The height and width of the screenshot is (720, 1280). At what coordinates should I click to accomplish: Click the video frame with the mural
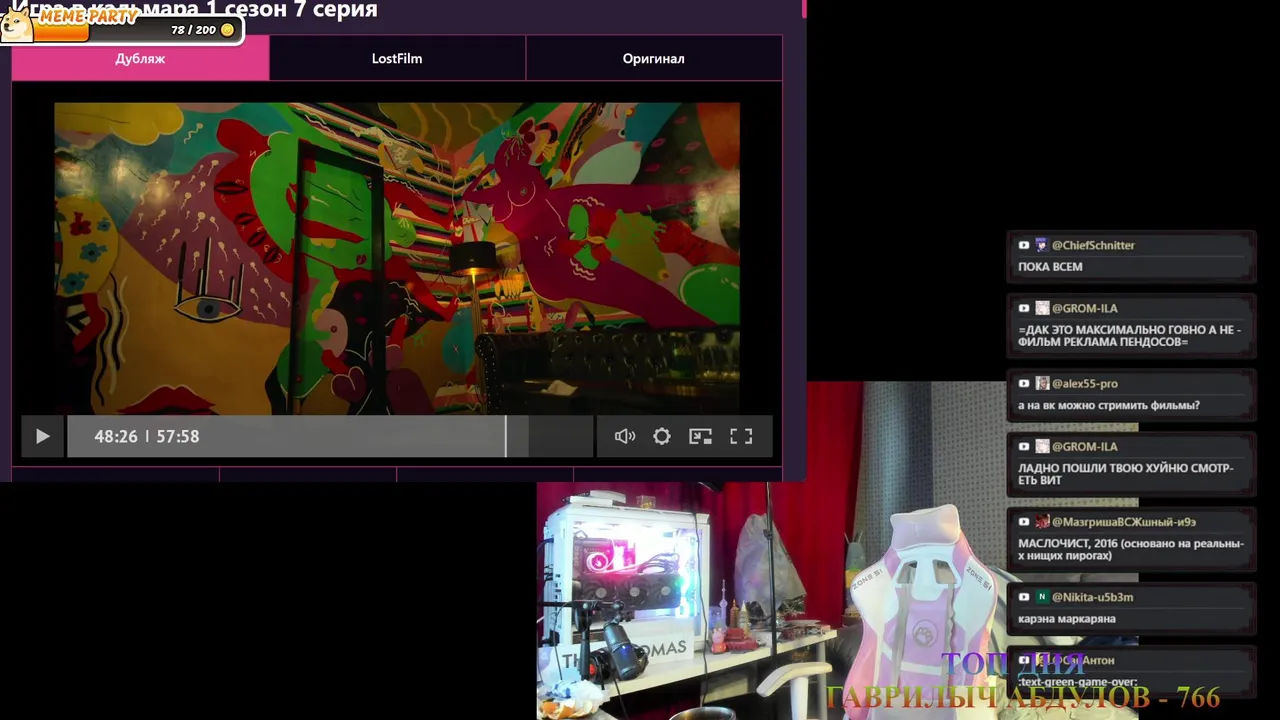[x=397, y=258]
